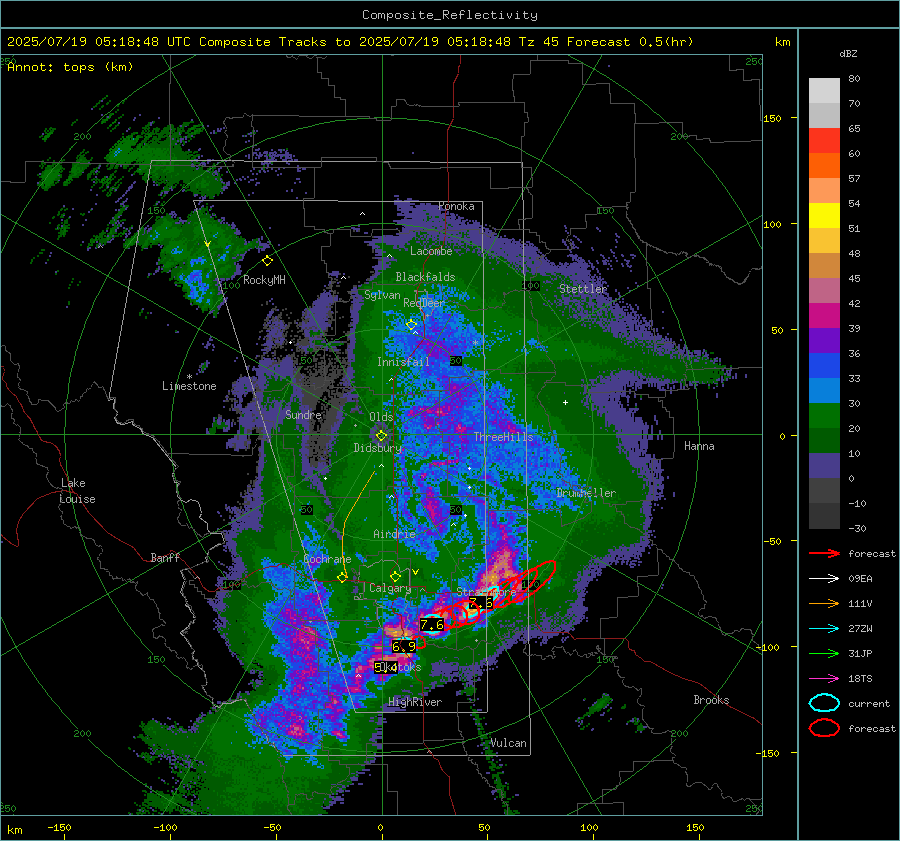Viewport: 900px width, 841px height.
Task: Click the Sylvan town label
Action: pyautogui.click(x=382, y=295)
